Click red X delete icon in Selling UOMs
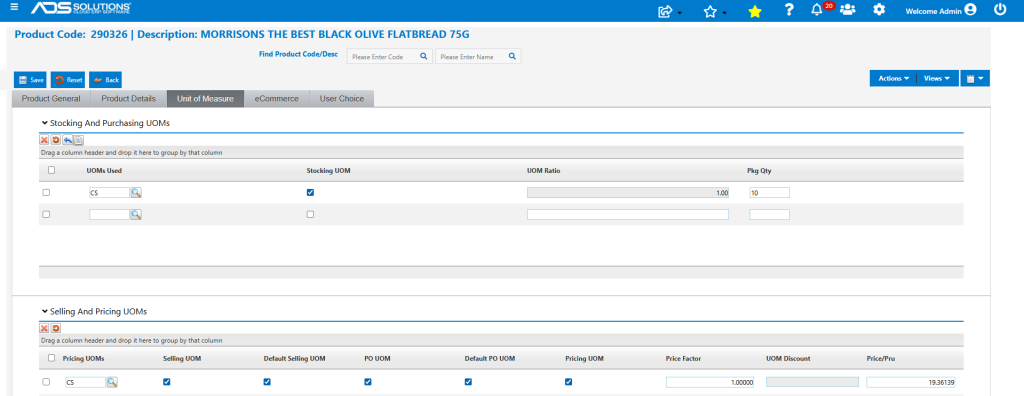Viewport: 1024px width, 396px height. [44, 329]
